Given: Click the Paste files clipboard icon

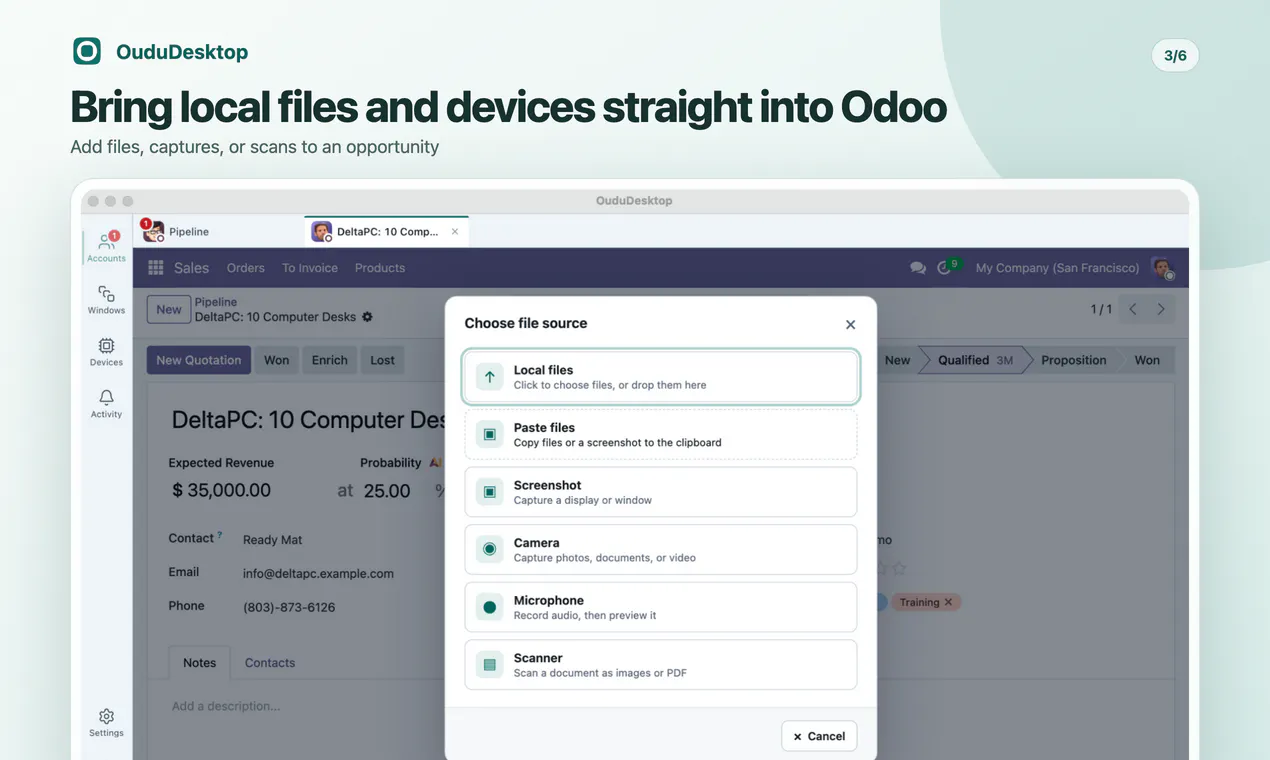Looking at the screenshot, I should tap(489, 434).
